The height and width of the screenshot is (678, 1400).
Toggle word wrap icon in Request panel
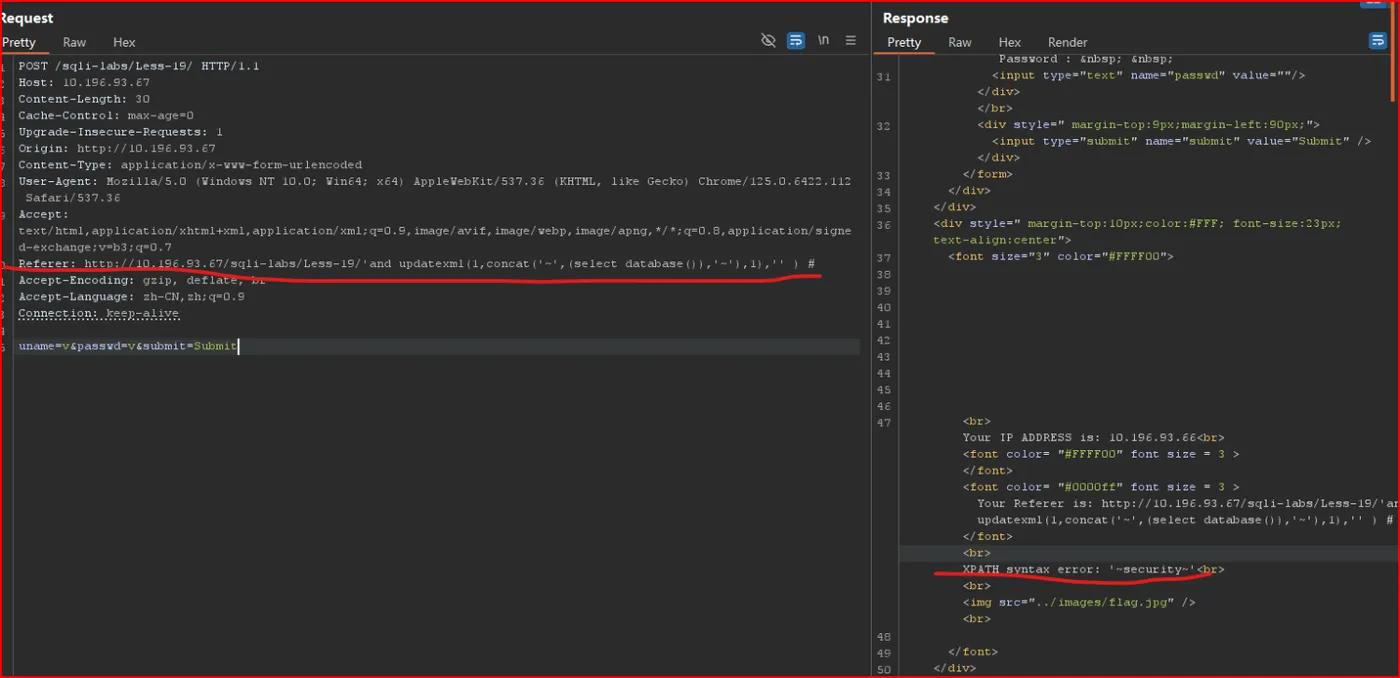[x=796, y=41]
